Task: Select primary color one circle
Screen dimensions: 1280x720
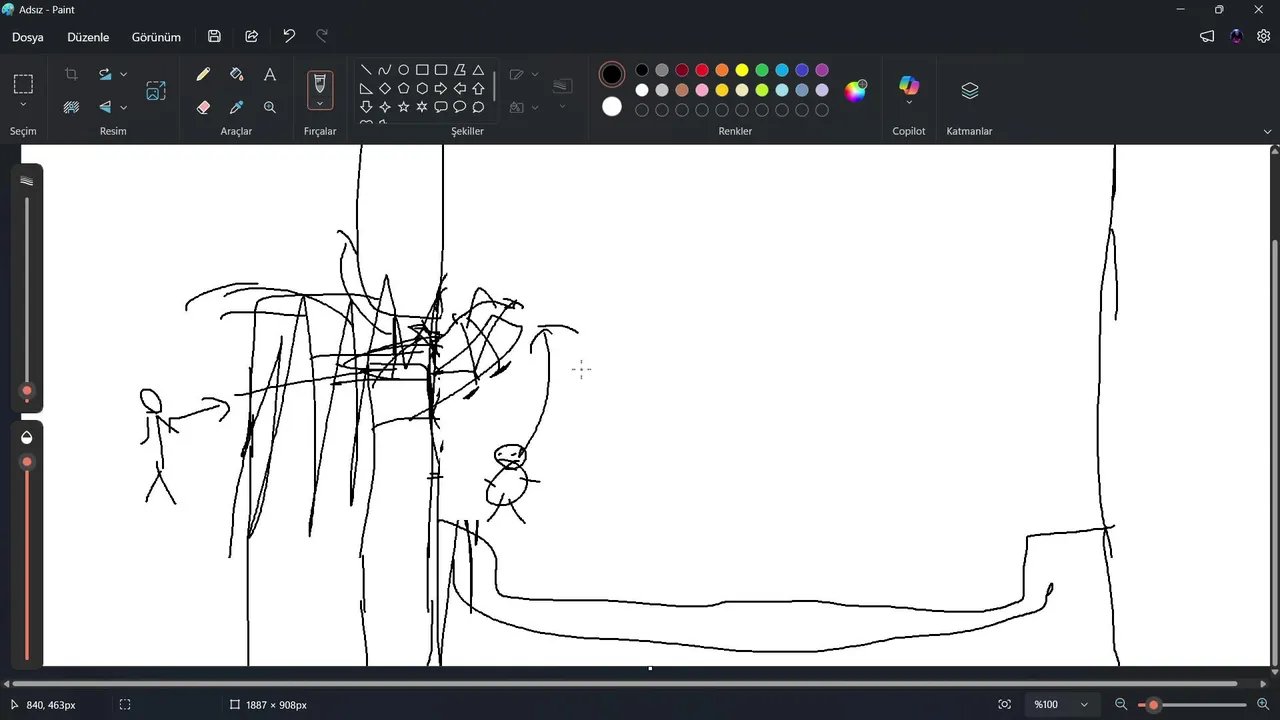Action: (x=612, y=74)
